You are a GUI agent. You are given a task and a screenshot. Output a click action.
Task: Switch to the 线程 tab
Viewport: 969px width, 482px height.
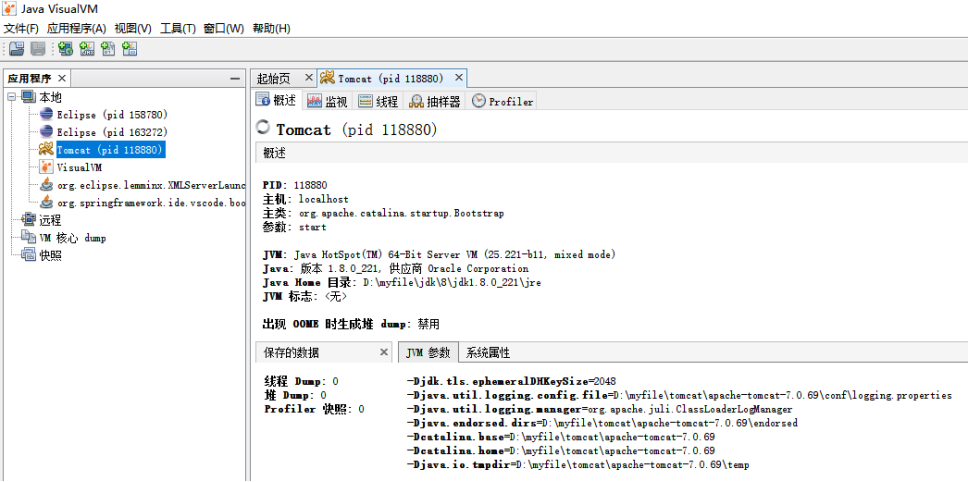(378, 101)
